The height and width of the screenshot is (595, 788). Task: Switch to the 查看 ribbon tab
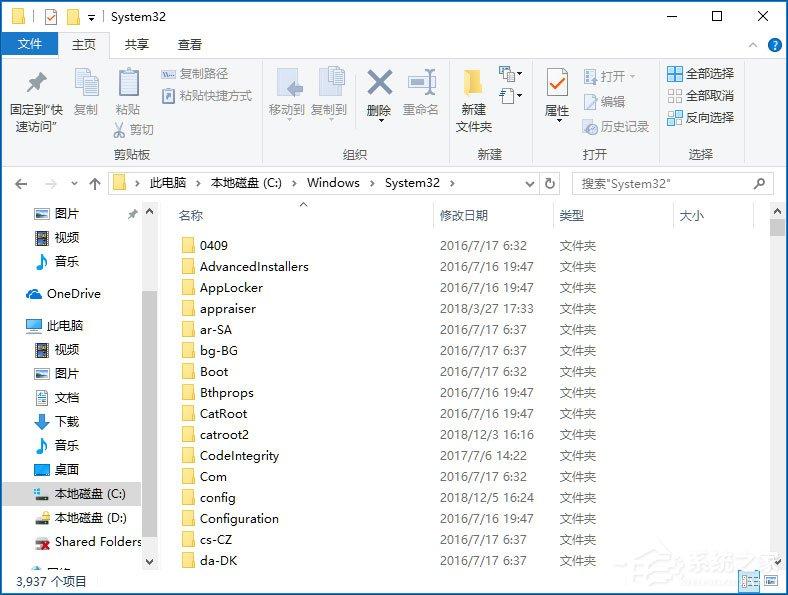coord(189,45)
